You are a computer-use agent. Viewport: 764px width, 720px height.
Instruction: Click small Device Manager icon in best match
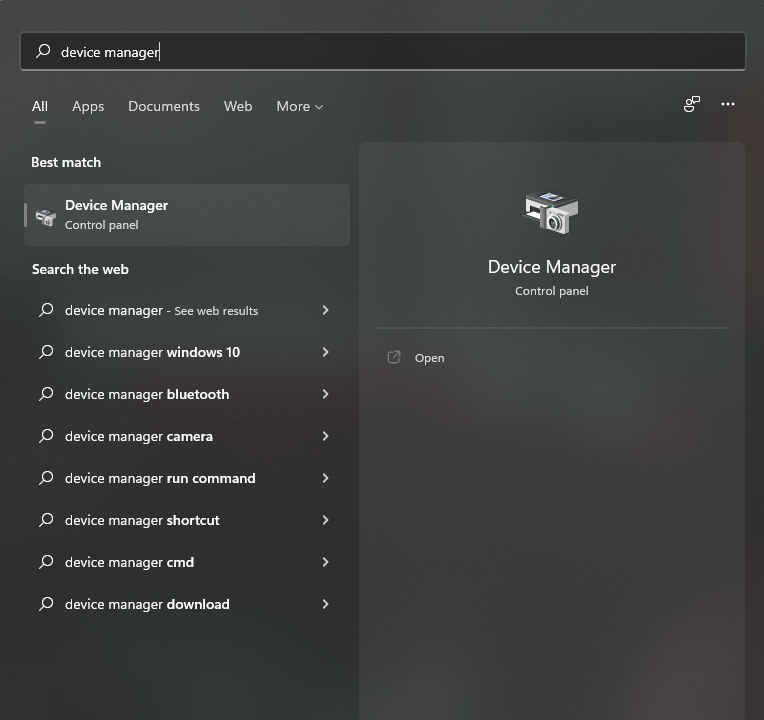coord(46,217)
